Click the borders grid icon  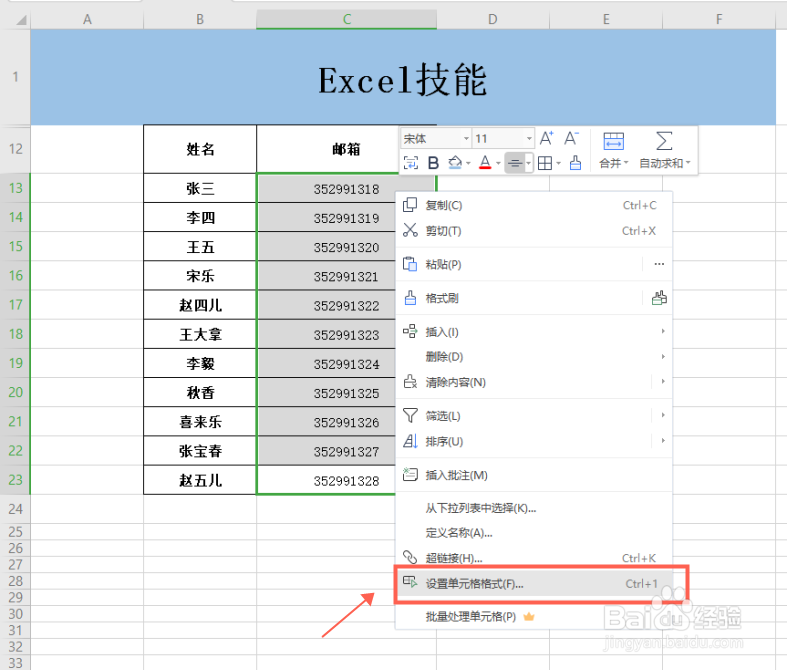545,163
